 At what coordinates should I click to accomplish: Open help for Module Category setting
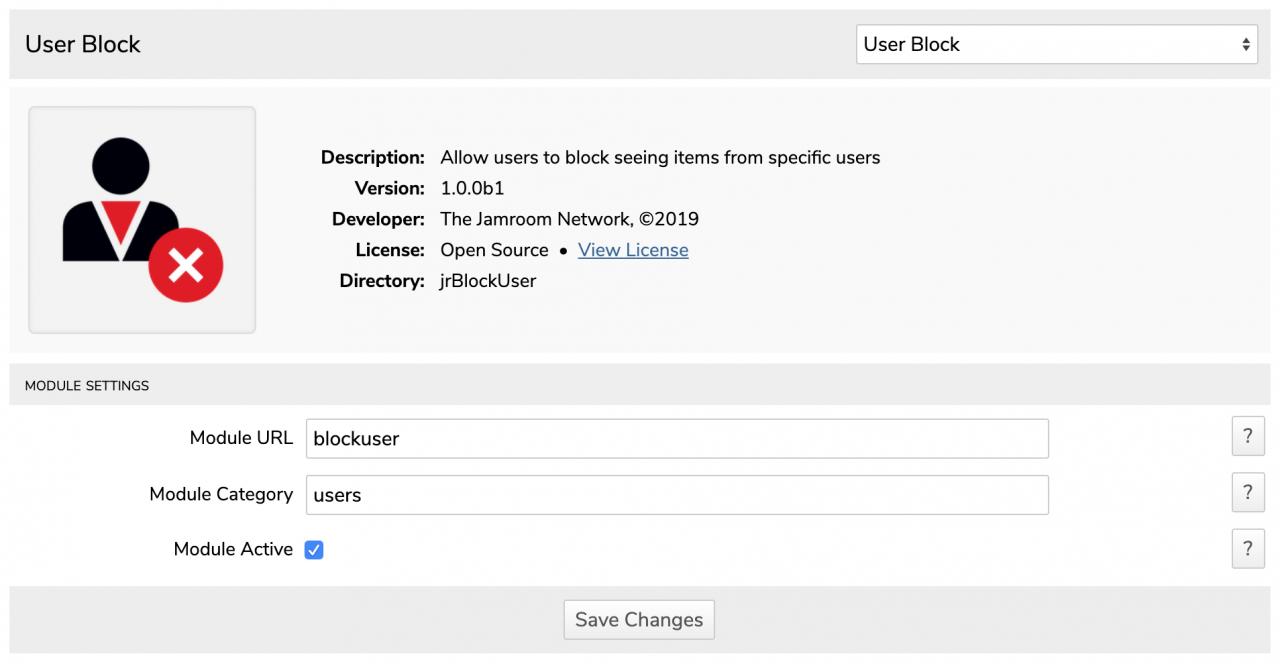pos(1247,493)
